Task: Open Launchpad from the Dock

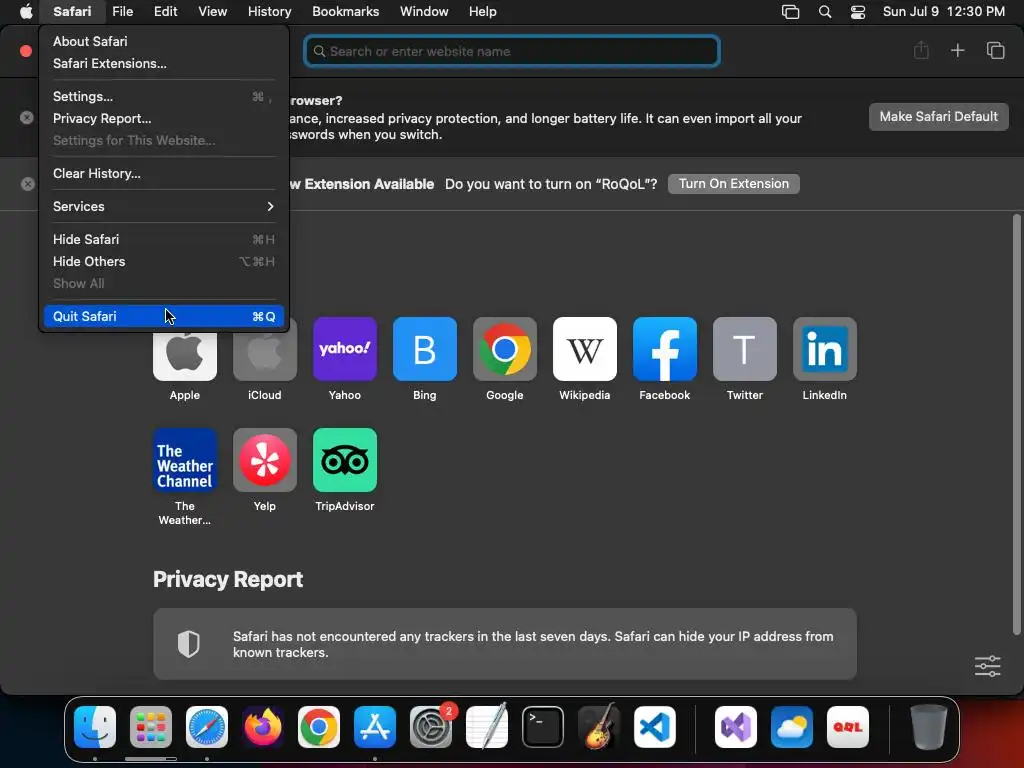Action: pos(151,727)
